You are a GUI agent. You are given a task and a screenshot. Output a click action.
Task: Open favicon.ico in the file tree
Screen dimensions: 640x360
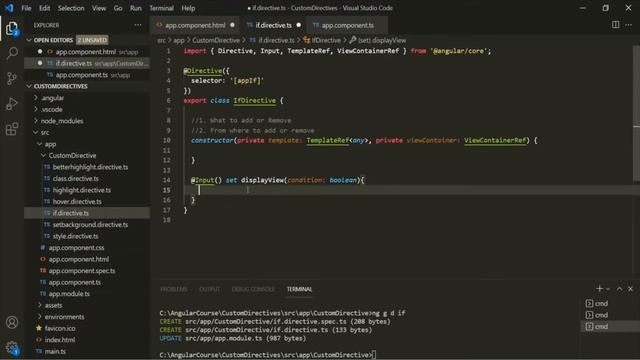[60, 328]
